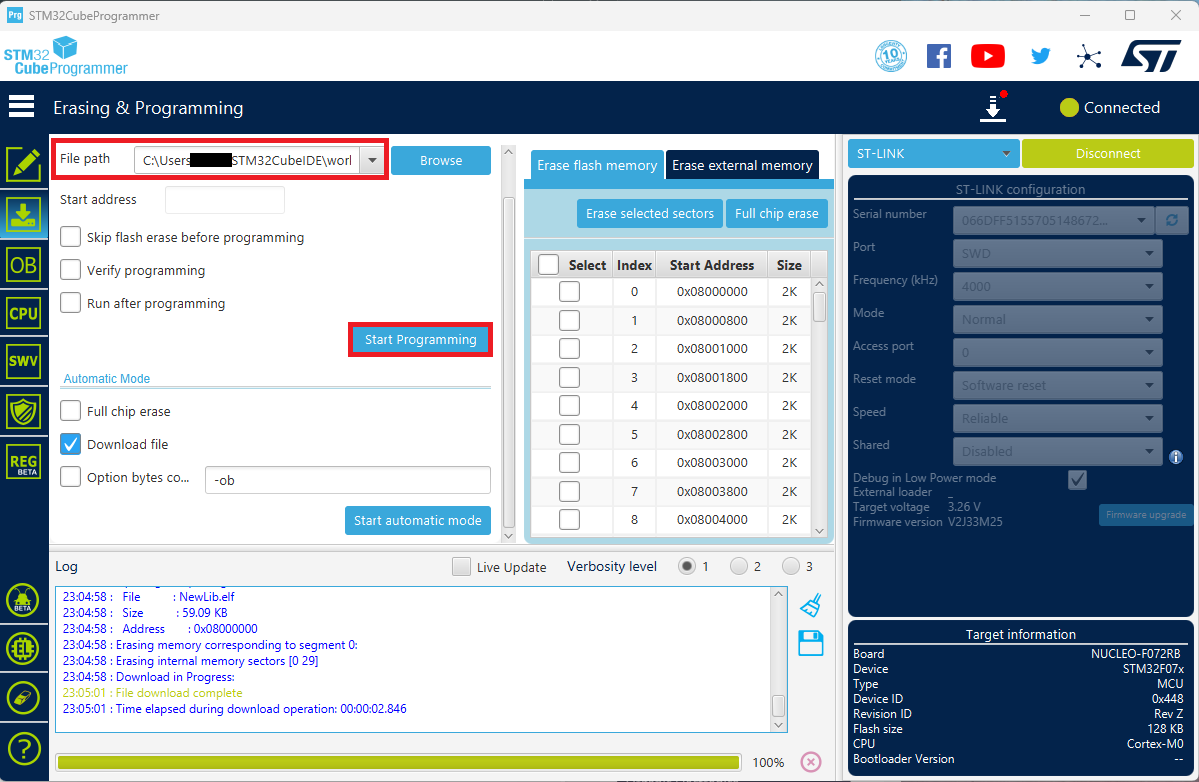Click the option bytes command -ob field
This screenshot has height=782, width=1199.
[x=348, y=480]
